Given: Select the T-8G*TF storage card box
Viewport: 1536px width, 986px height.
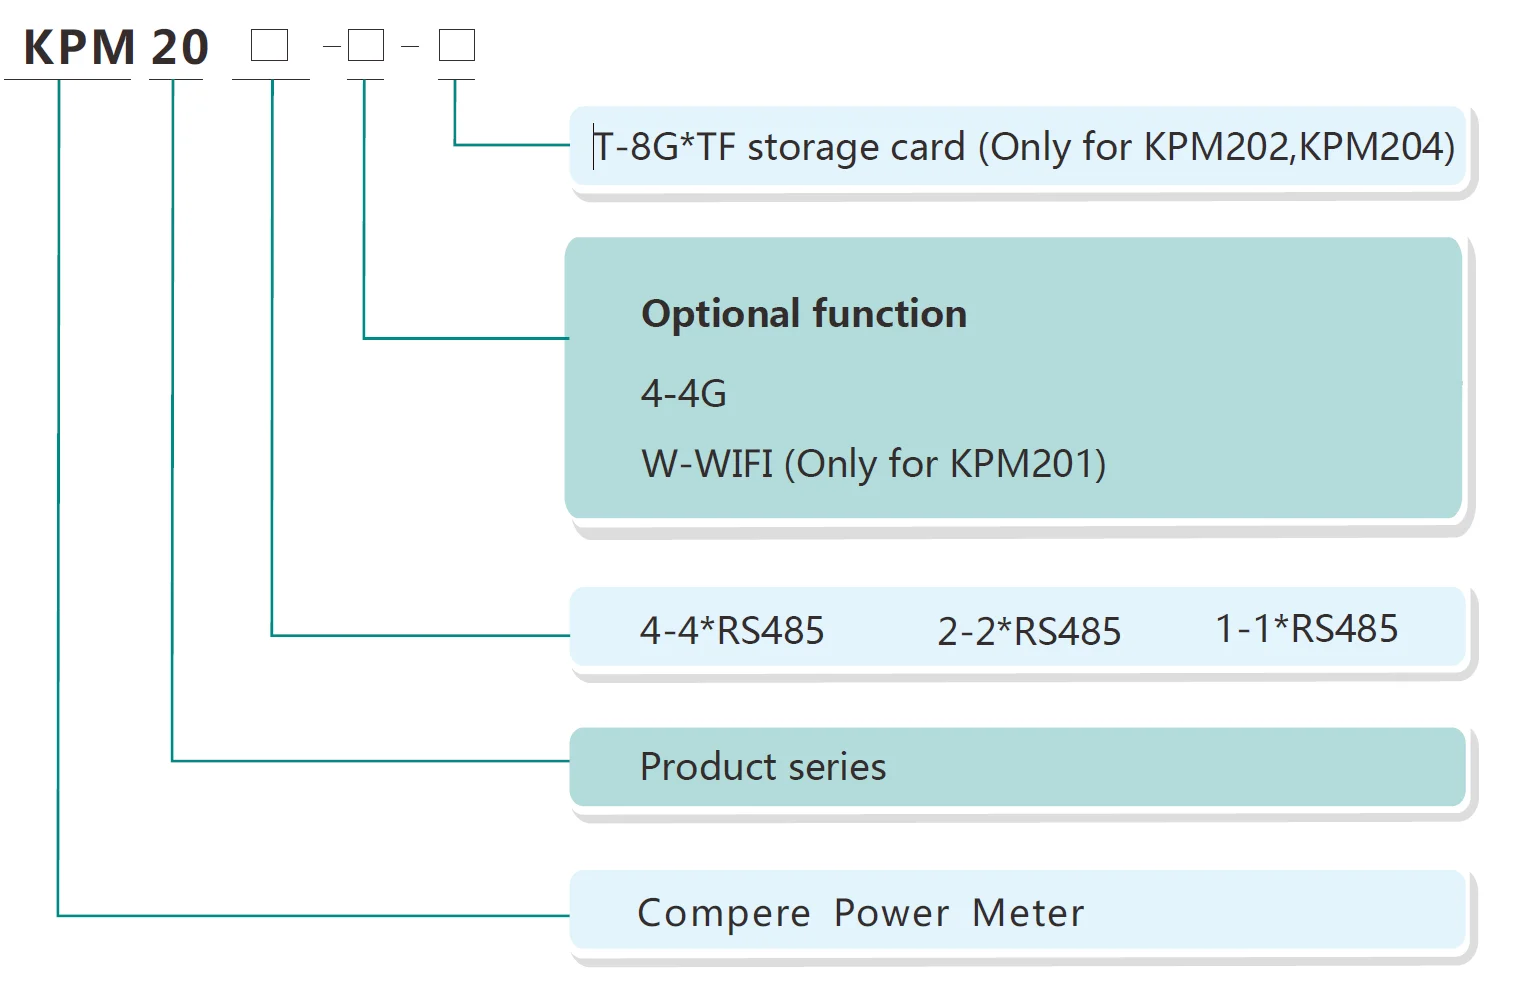Looking at the screenshot, I should tap(1020, 147).
